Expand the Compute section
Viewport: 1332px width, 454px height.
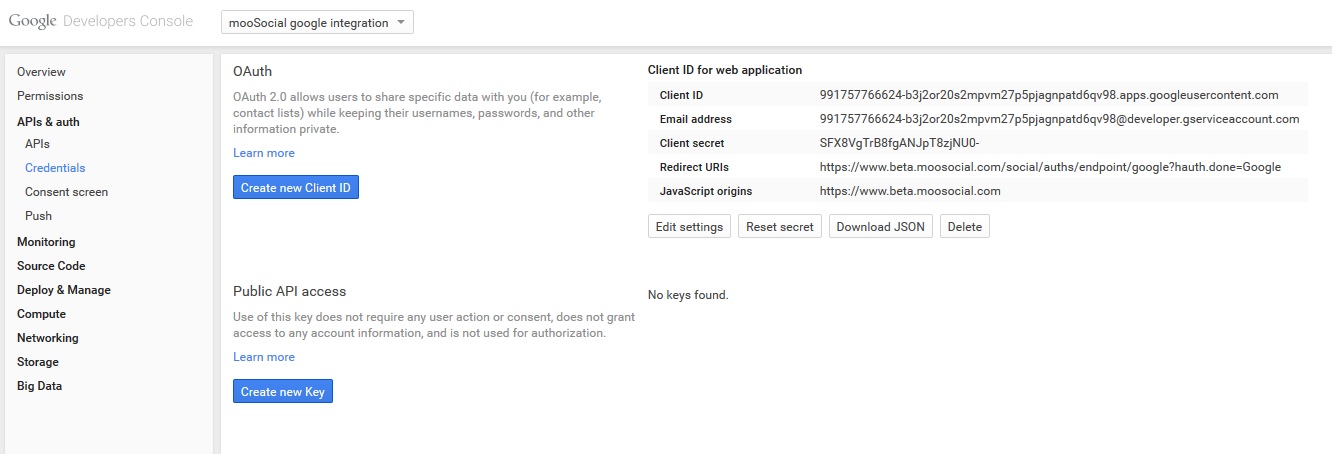tap(41, 314)
